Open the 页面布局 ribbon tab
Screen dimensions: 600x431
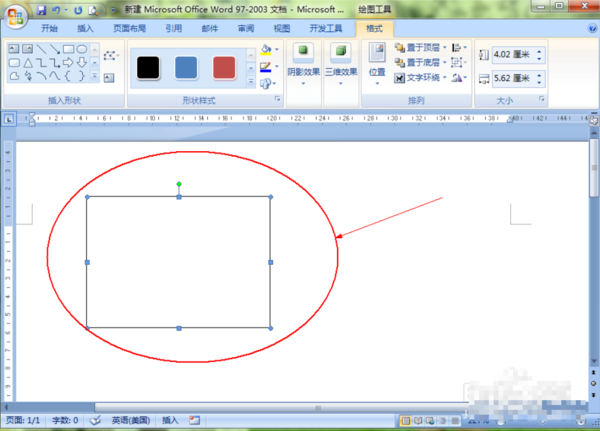129,28
